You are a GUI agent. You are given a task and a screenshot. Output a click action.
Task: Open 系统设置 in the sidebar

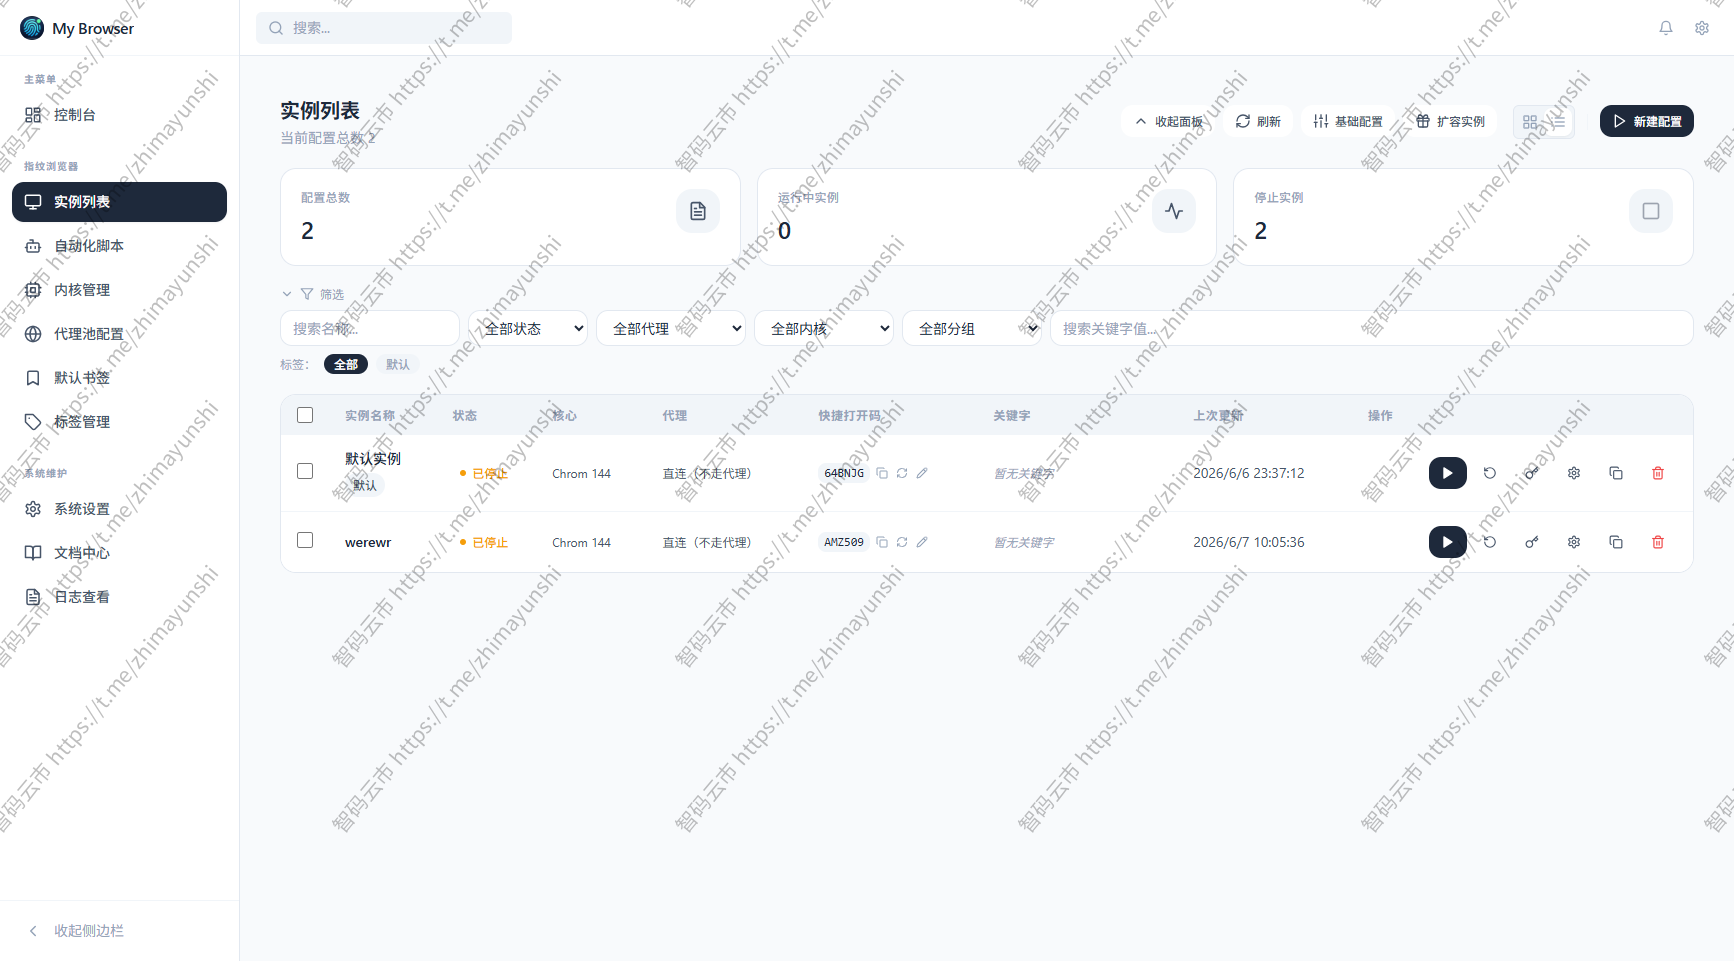(119, 509)
